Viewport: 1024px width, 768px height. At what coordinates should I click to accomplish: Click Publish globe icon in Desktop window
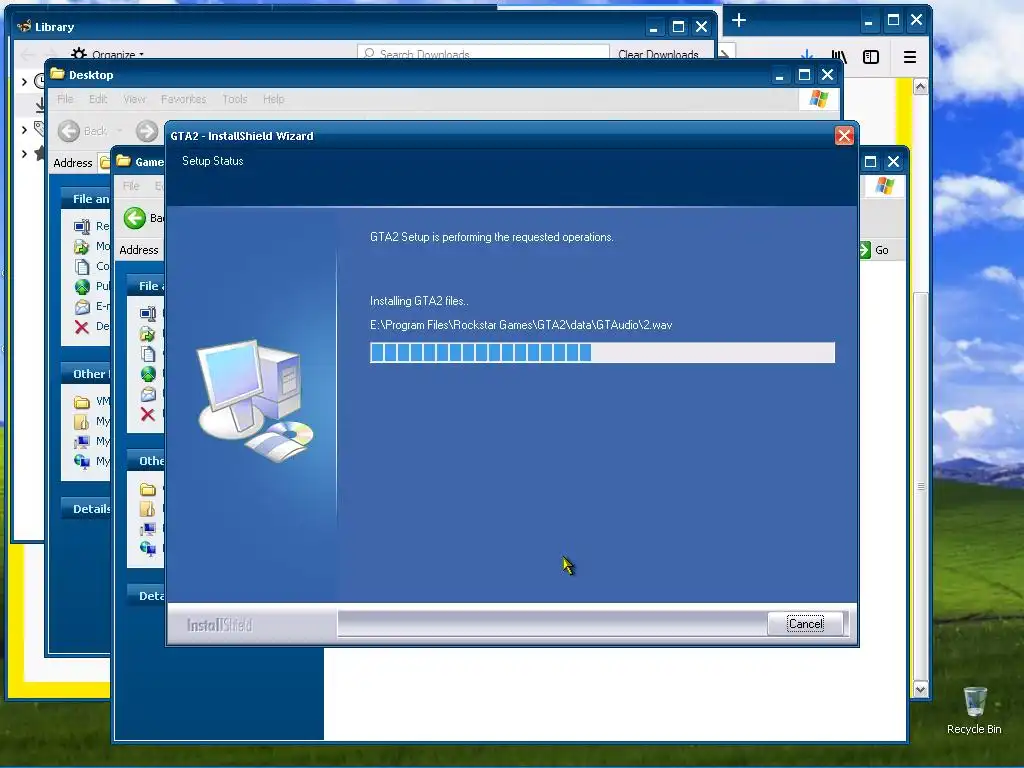(x=82, y=286)
